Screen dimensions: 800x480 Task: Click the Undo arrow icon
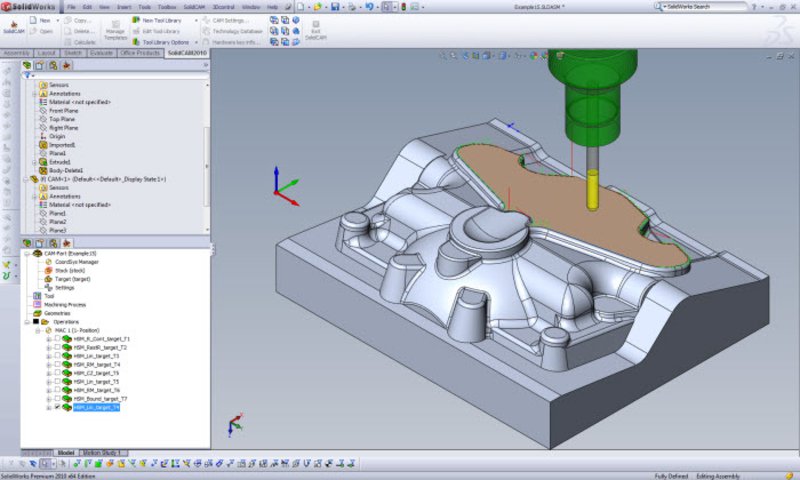coord(369,7)
